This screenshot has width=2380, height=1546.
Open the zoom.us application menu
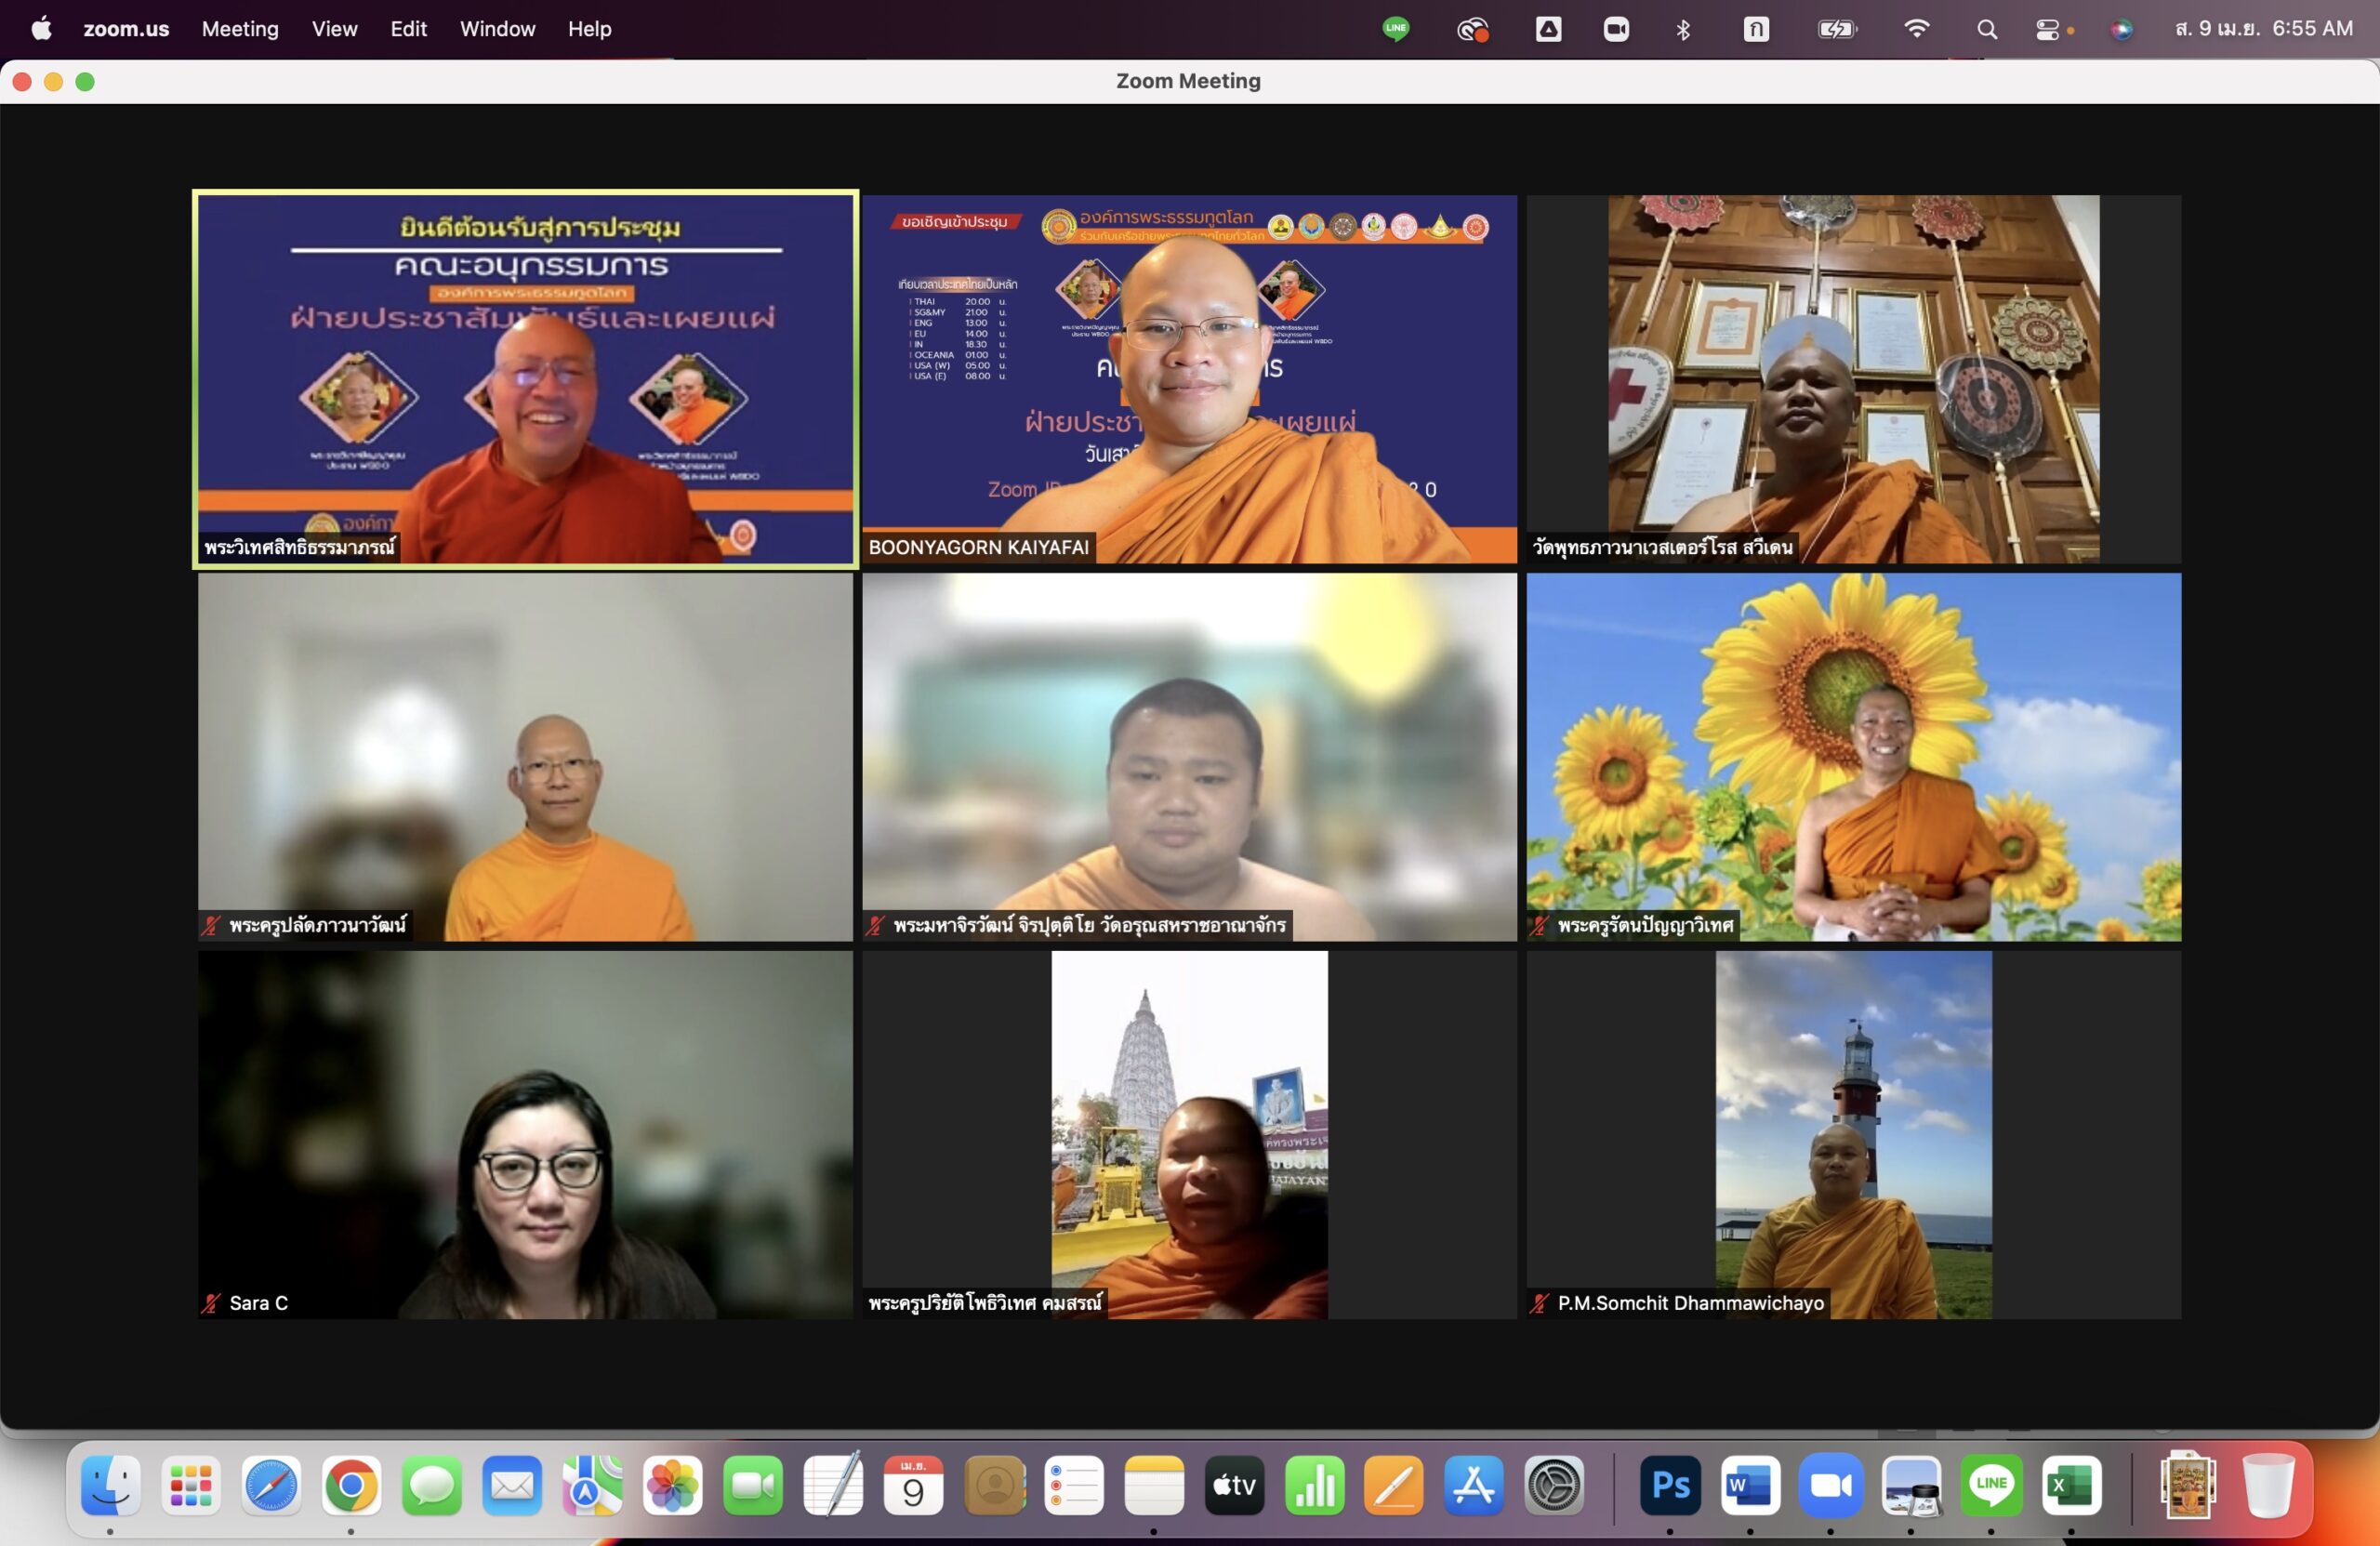tap(126, 29)
